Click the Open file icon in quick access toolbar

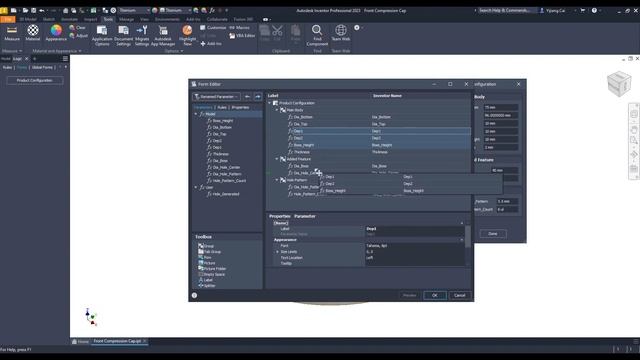tap(25, 10)
